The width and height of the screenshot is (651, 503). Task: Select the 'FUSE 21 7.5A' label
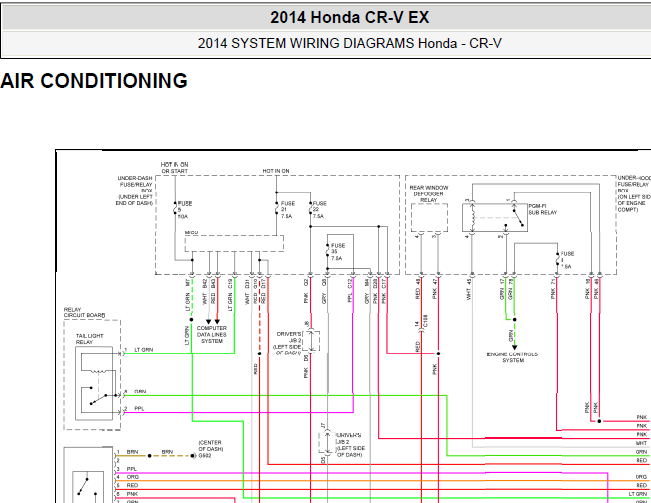point(288,210)
